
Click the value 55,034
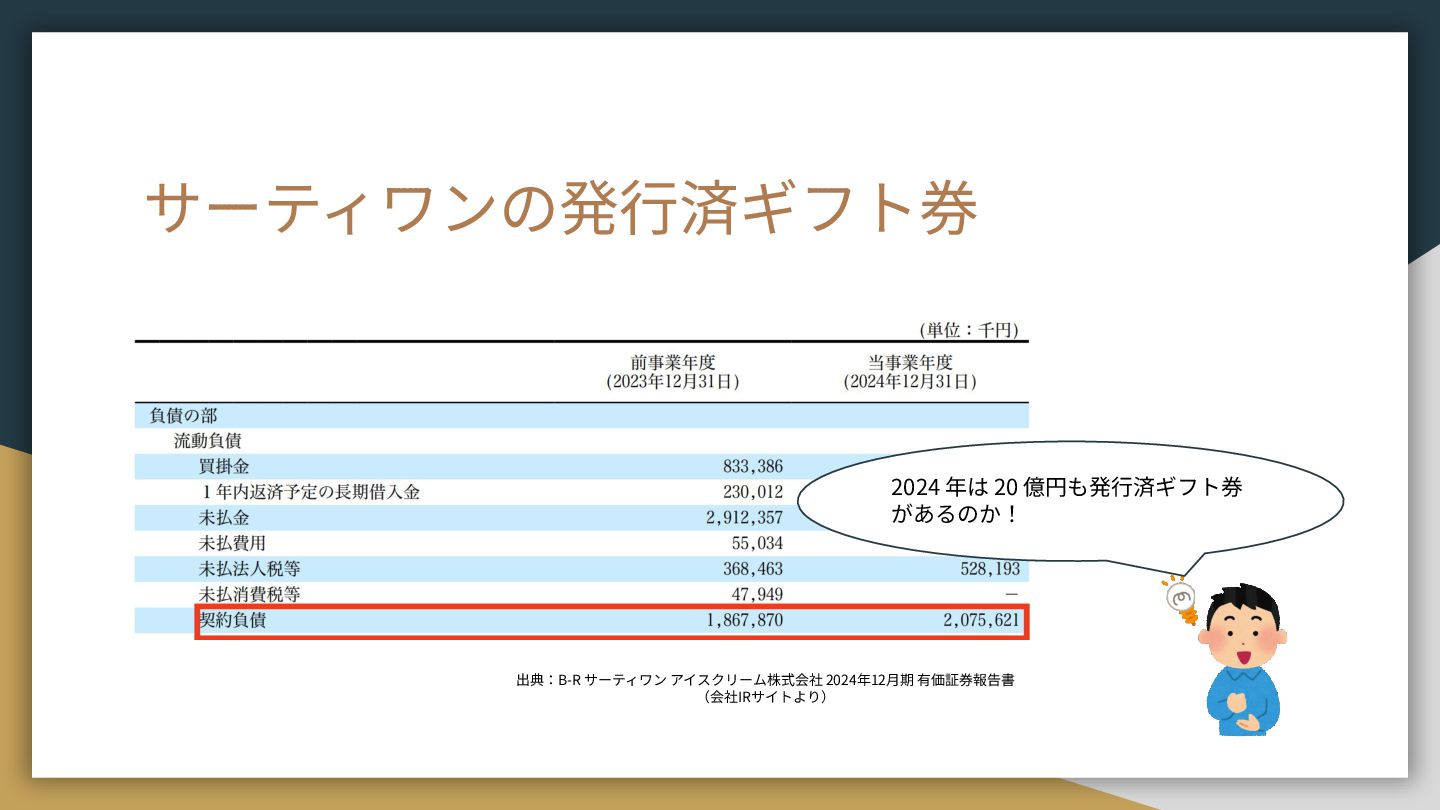(757, 543)
